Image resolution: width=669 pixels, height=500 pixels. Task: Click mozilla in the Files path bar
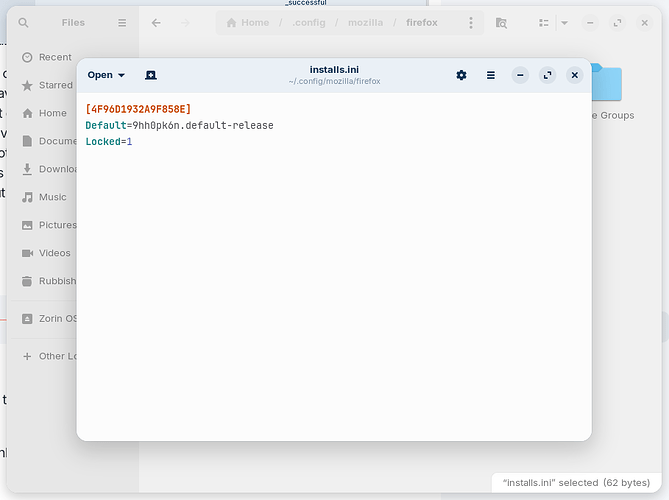coord(366,23)
